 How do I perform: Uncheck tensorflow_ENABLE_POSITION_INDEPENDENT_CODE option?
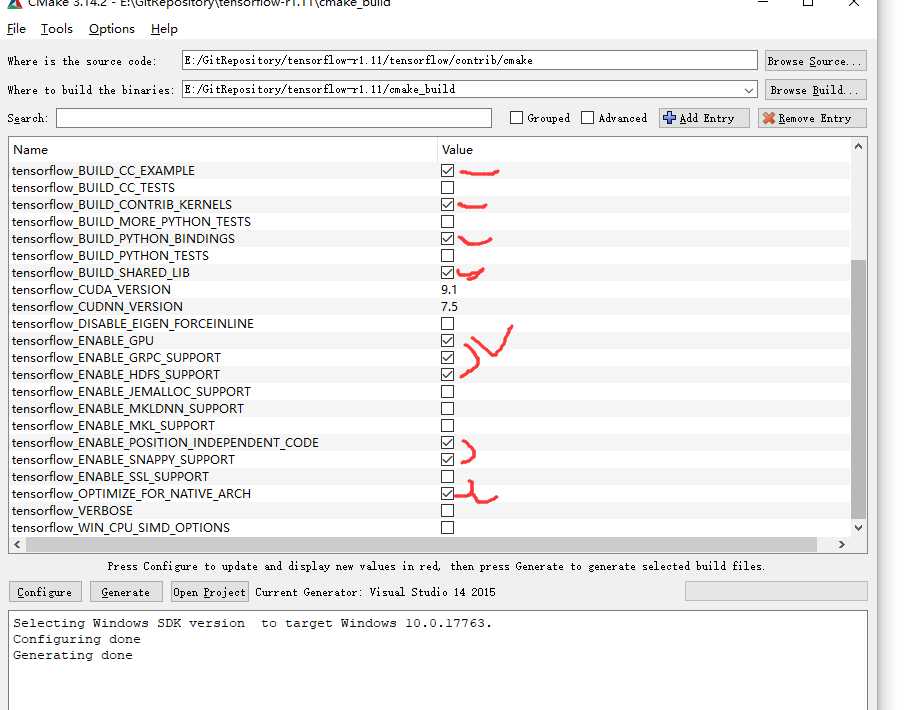coord(448,442)
